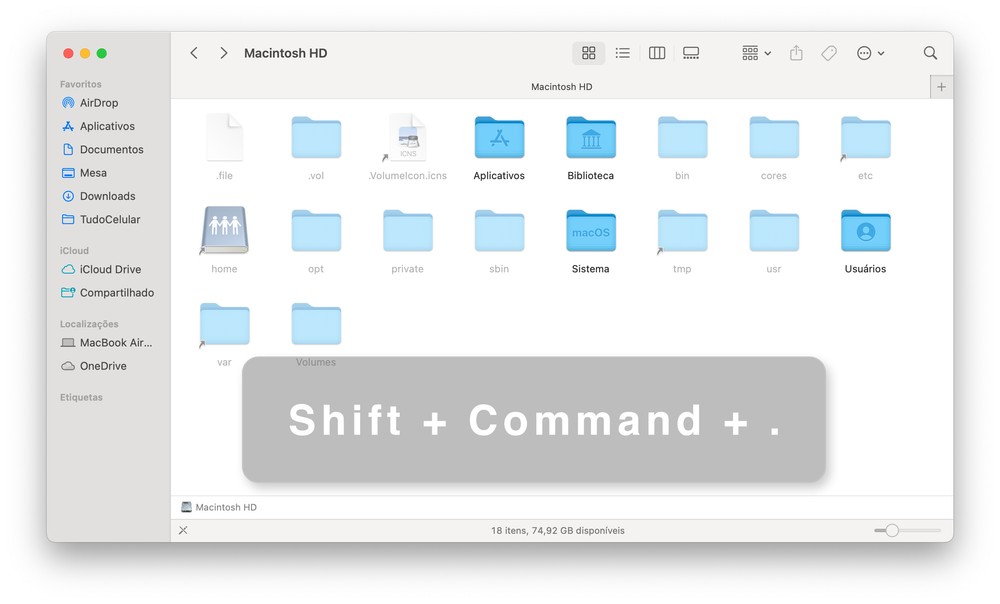The image size is (1000, 604).
Task: Switch to column view
Action: [x=657, y=53]
